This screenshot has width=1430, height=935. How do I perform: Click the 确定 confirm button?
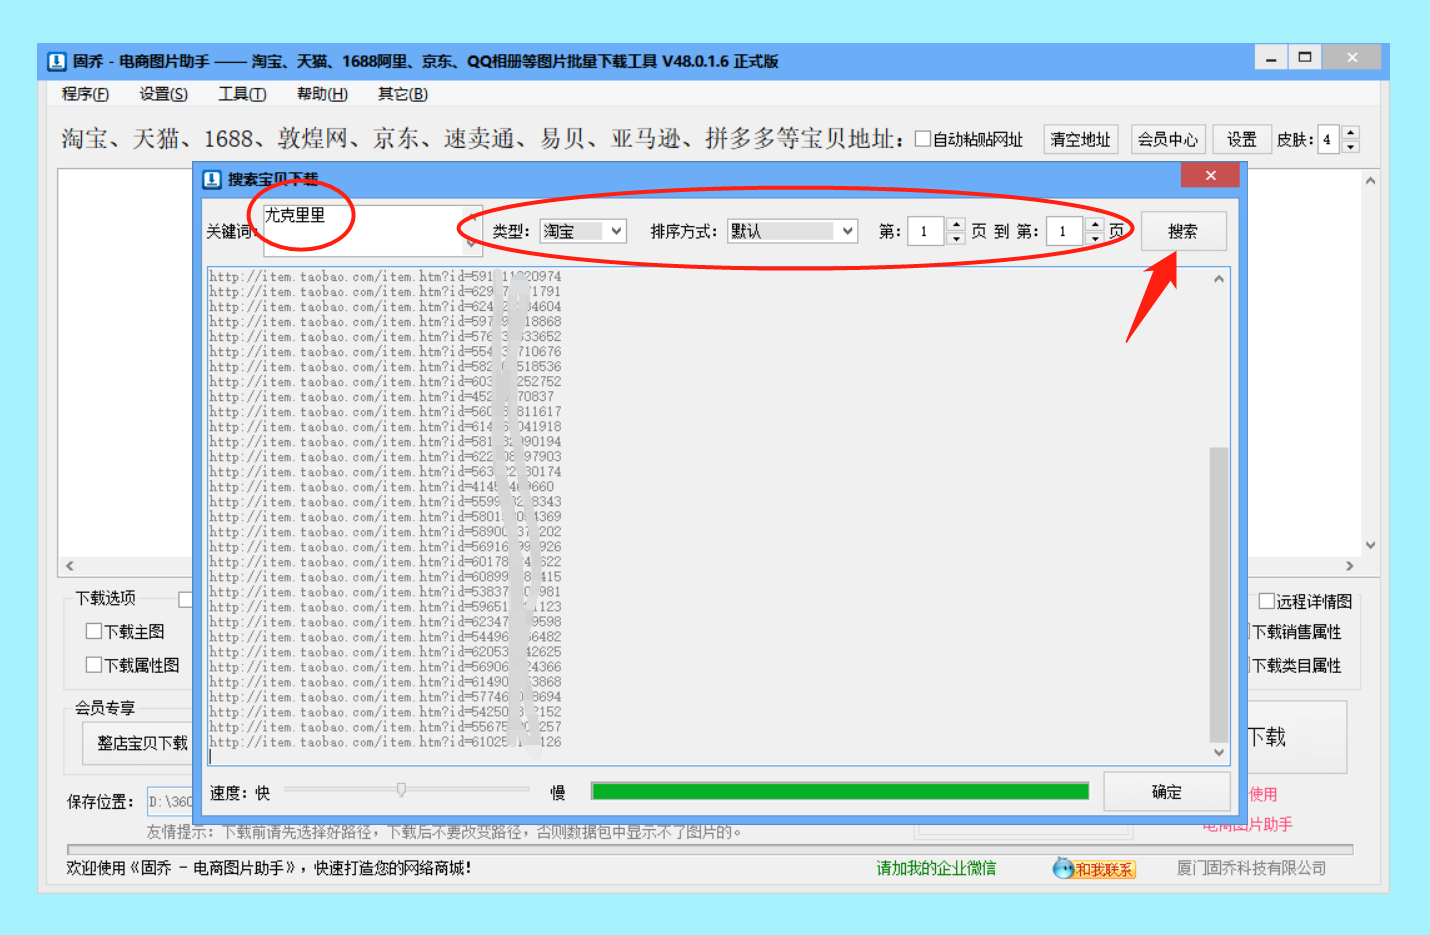1166,791
